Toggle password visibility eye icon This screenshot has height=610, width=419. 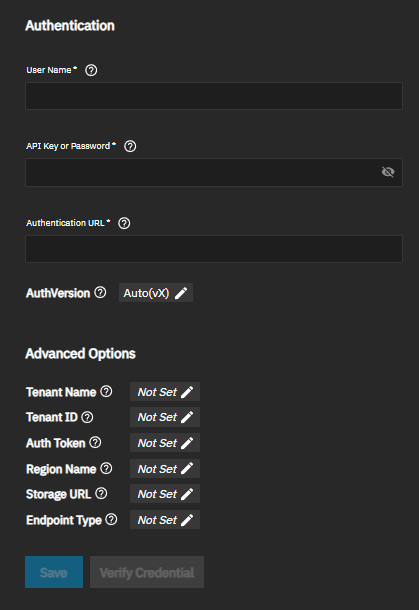click(x=388, y=172)
